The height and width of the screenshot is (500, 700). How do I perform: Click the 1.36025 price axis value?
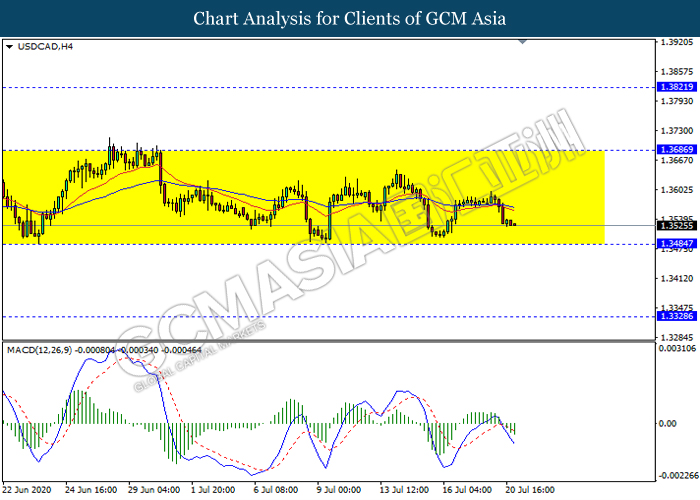click(677, 190)
